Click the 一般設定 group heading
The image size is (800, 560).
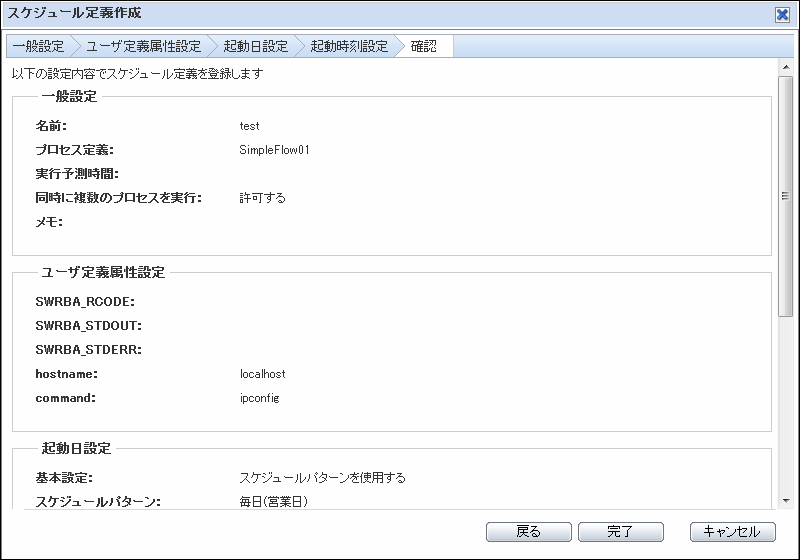tap(69, 96)
